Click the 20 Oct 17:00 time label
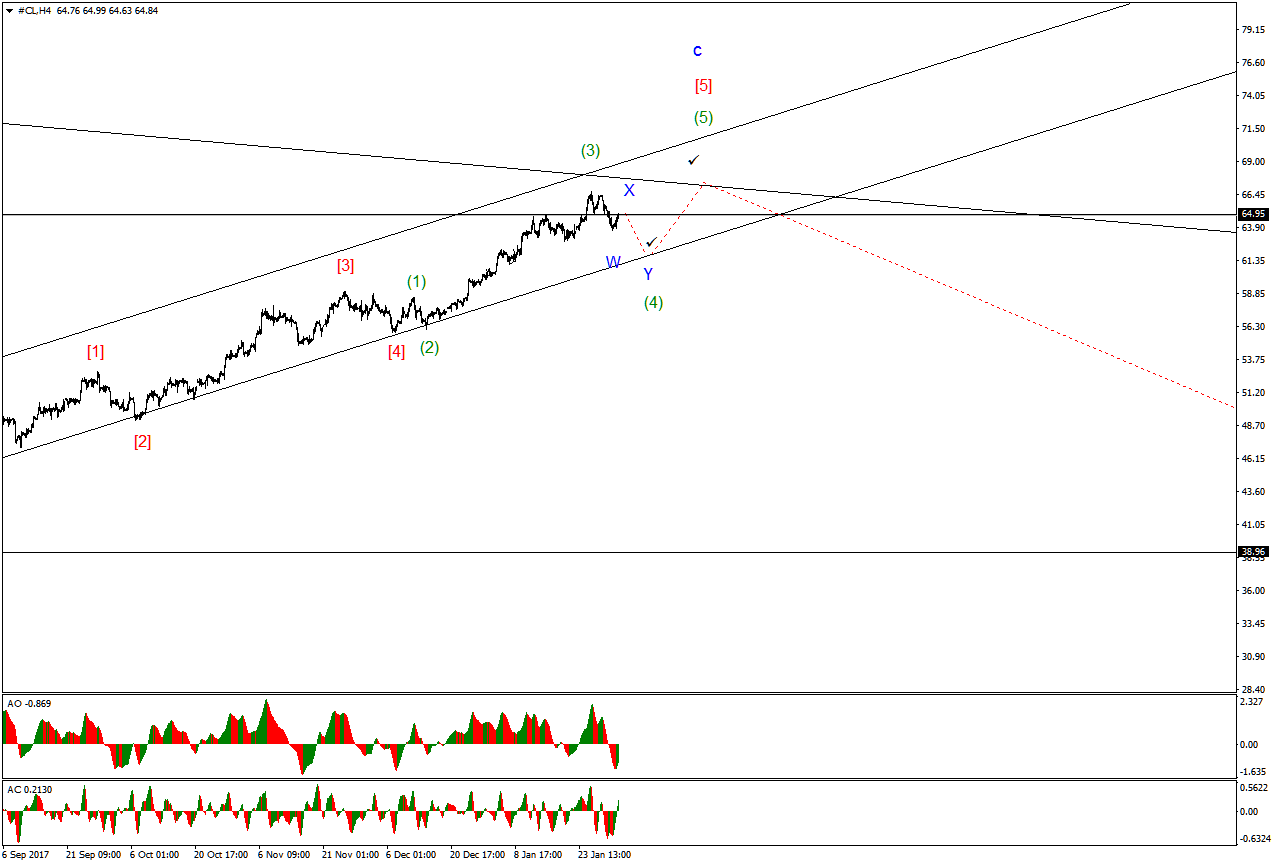This screenshot has height=866, width=1276. coord(221,855)
